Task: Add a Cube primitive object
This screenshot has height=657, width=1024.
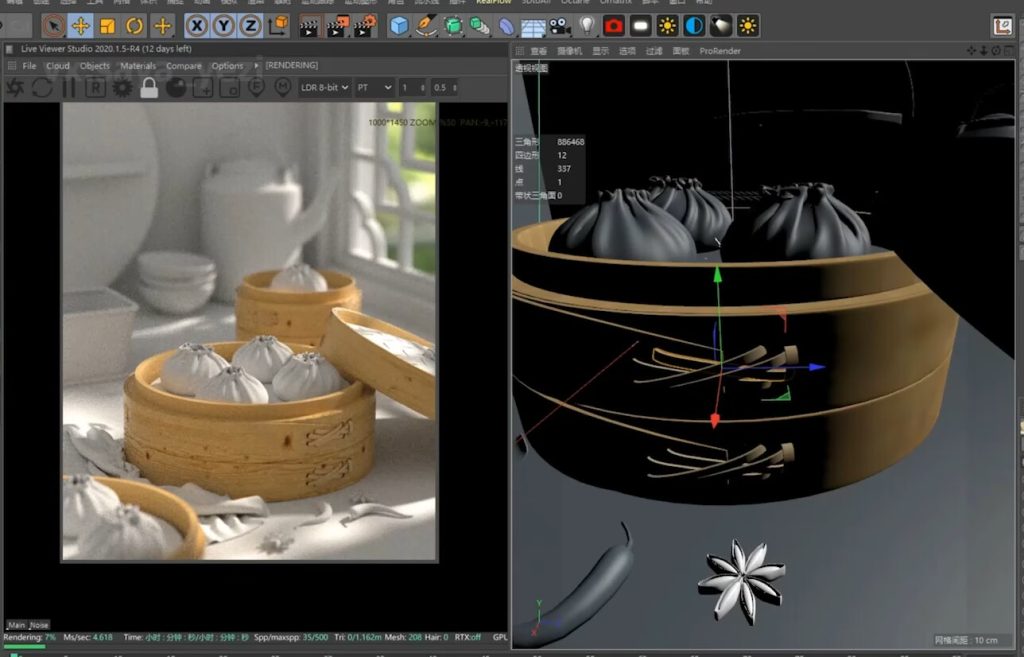Action: tap(398, 26)
